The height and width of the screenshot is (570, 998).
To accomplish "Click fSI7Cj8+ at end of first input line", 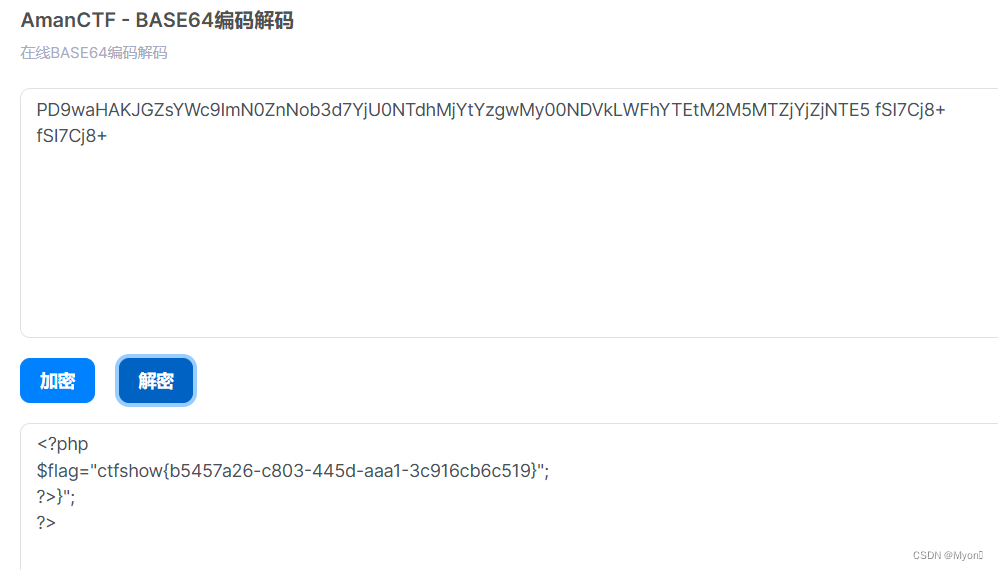I will [x=910, y=110].
